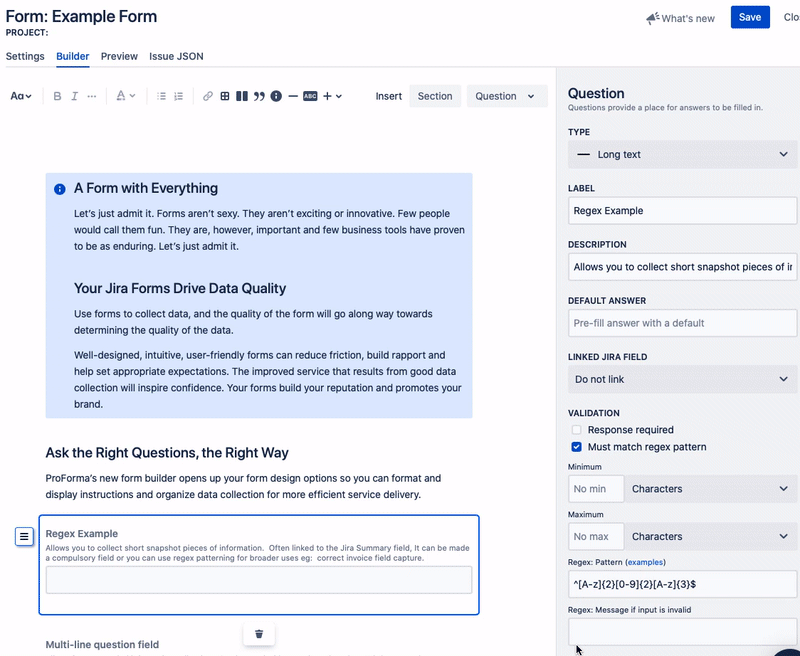The height and width of the screenshot is (656, 800).
Task: Save the form
Action: tap(750, 17)
